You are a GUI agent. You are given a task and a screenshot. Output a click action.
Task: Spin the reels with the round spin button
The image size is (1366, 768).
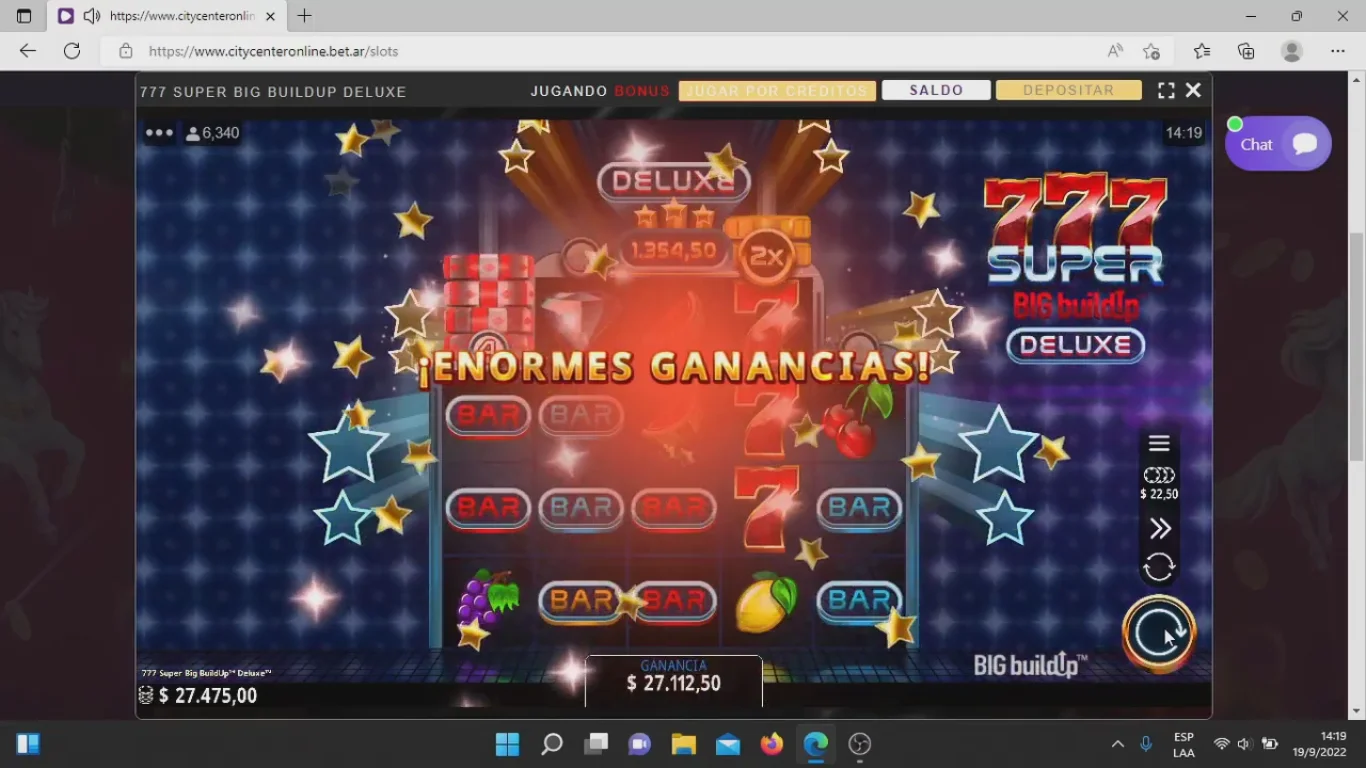(x=1159, y=633)
